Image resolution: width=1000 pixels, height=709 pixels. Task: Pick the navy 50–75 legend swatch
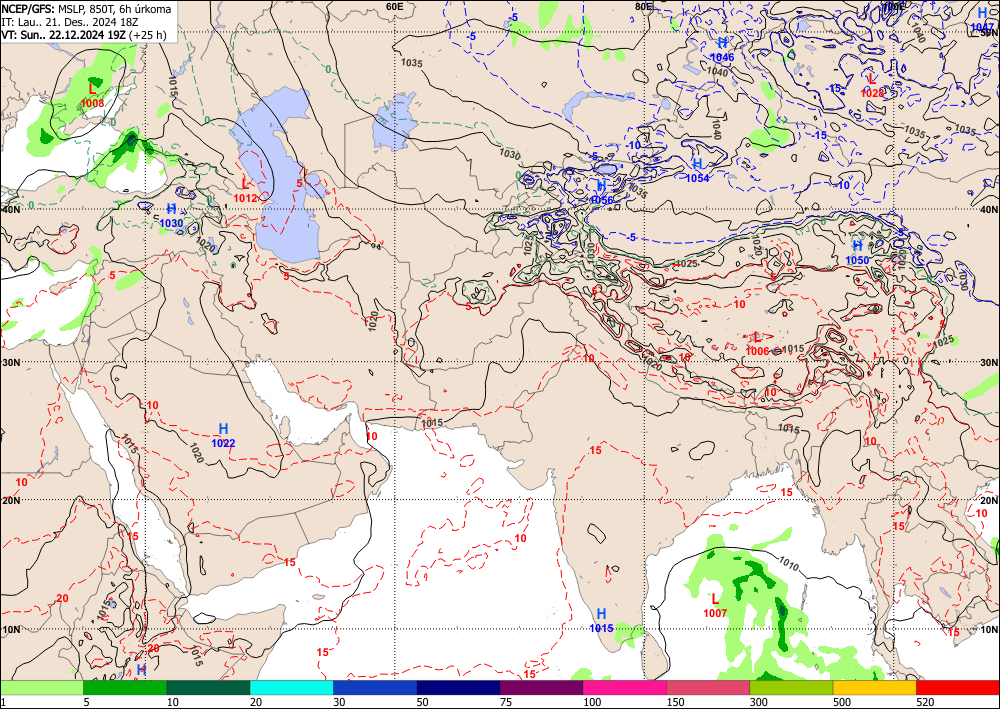(458, 687)
